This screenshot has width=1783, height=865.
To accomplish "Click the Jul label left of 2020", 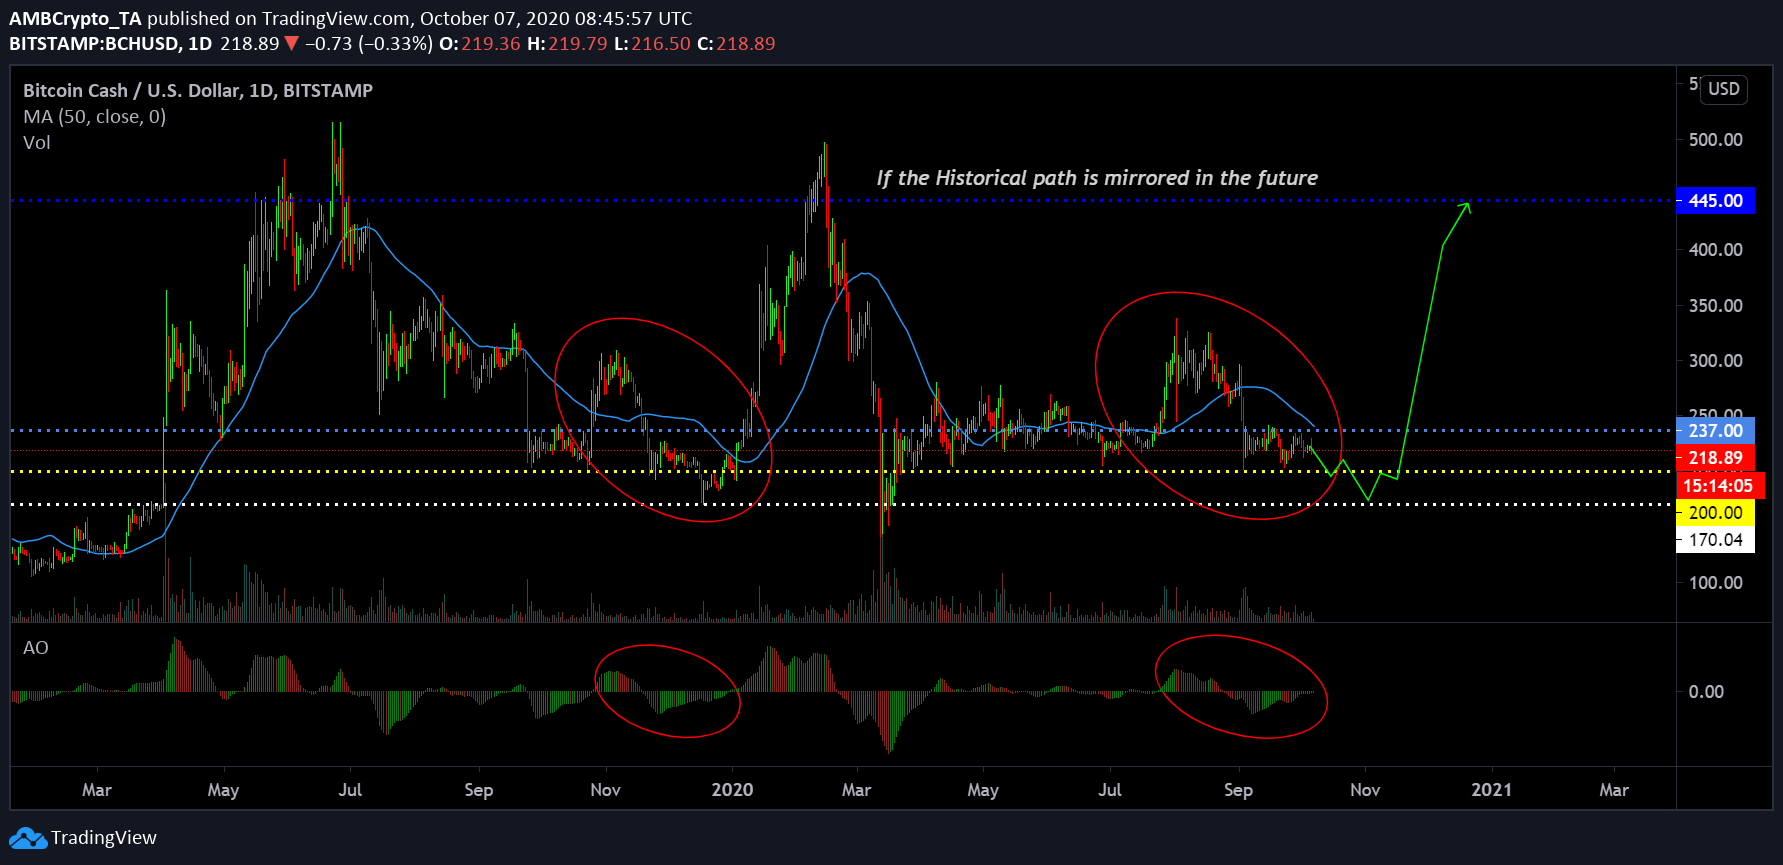I will (350, 790).
